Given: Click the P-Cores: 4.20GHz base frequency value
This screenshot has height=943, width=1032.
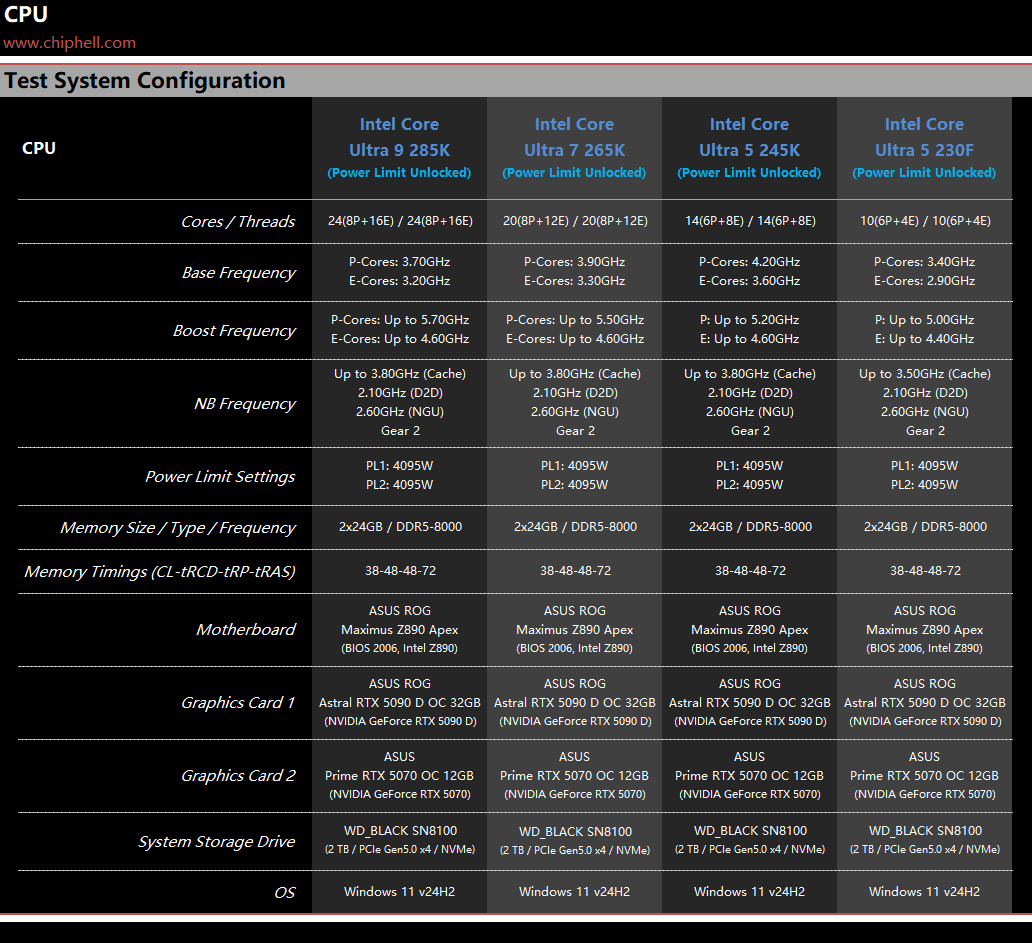Looking at the screenshot, I should [x=750, y=262].
